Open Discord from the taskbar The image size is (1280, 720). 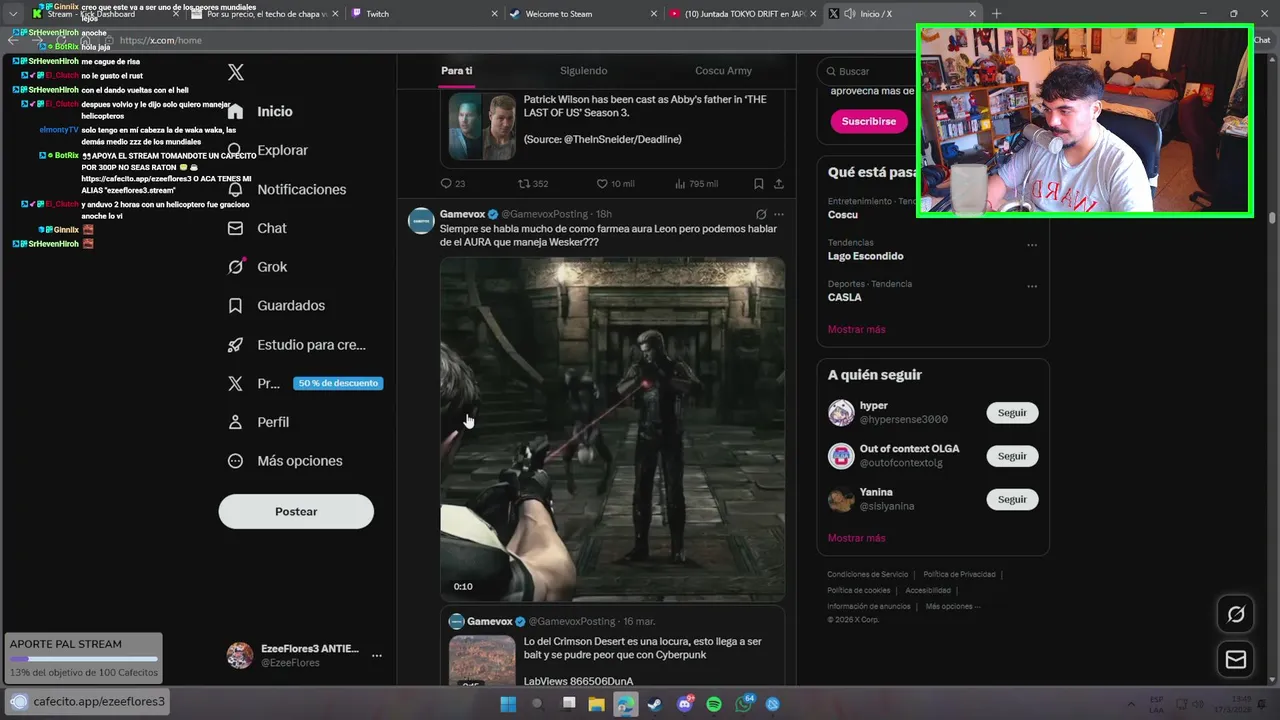[685, 704]
